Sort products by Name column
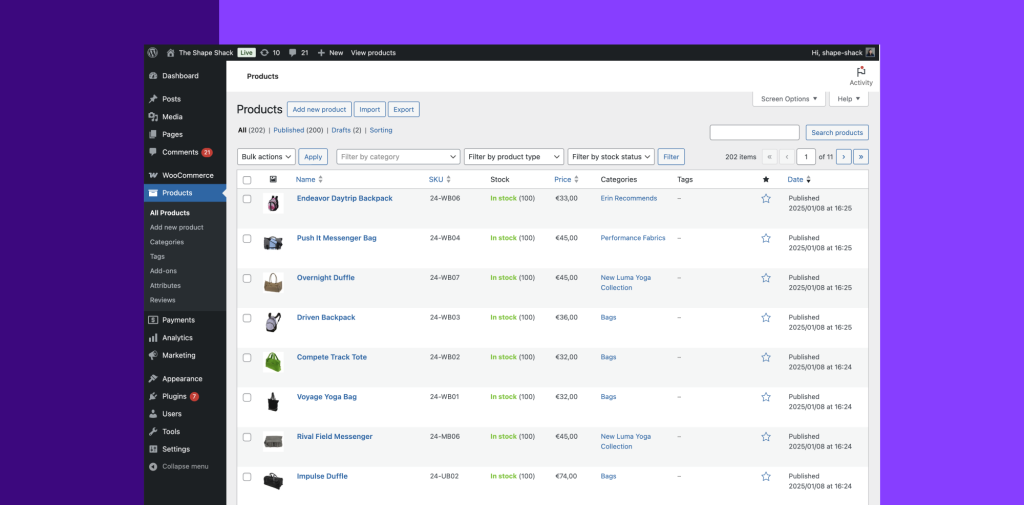1024x505 pixels. click(x=310, y=180)
